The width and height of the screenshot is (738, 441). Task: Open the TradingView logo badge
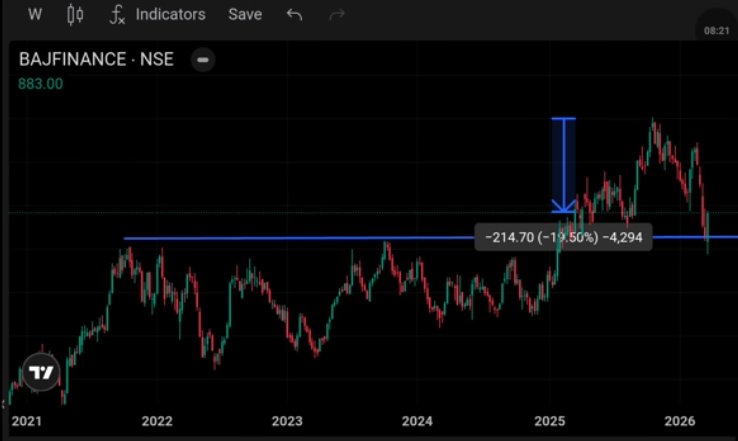click(41, 372)
